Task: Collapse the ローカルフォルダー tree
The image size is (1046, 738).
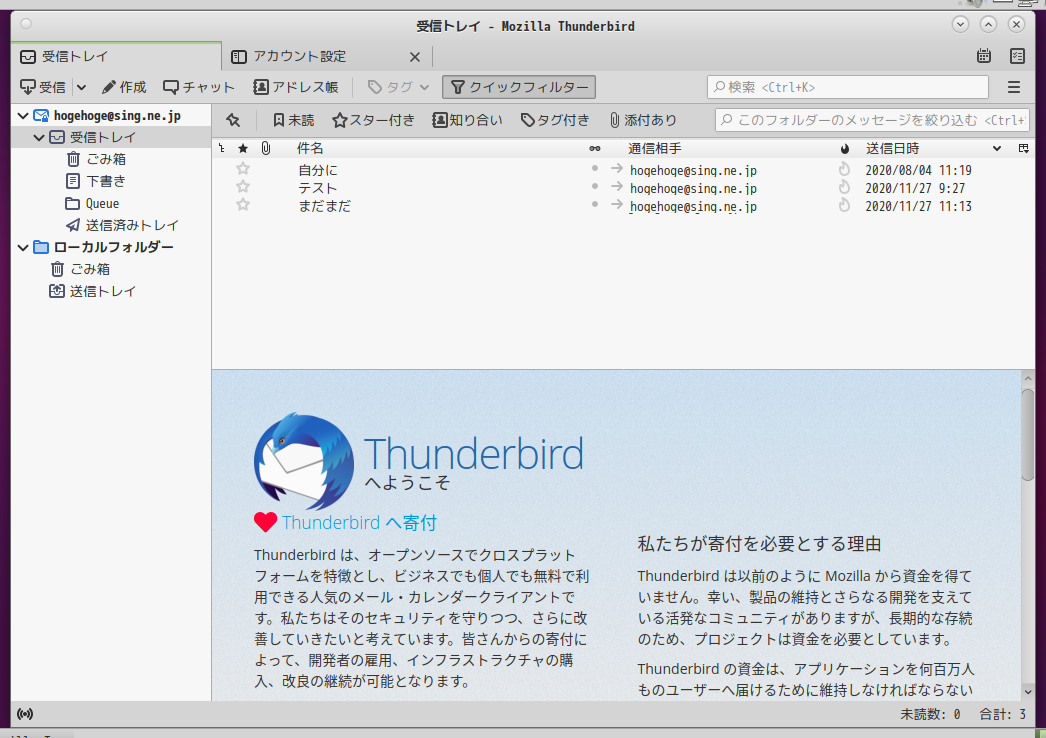Action: pos(23,248)
